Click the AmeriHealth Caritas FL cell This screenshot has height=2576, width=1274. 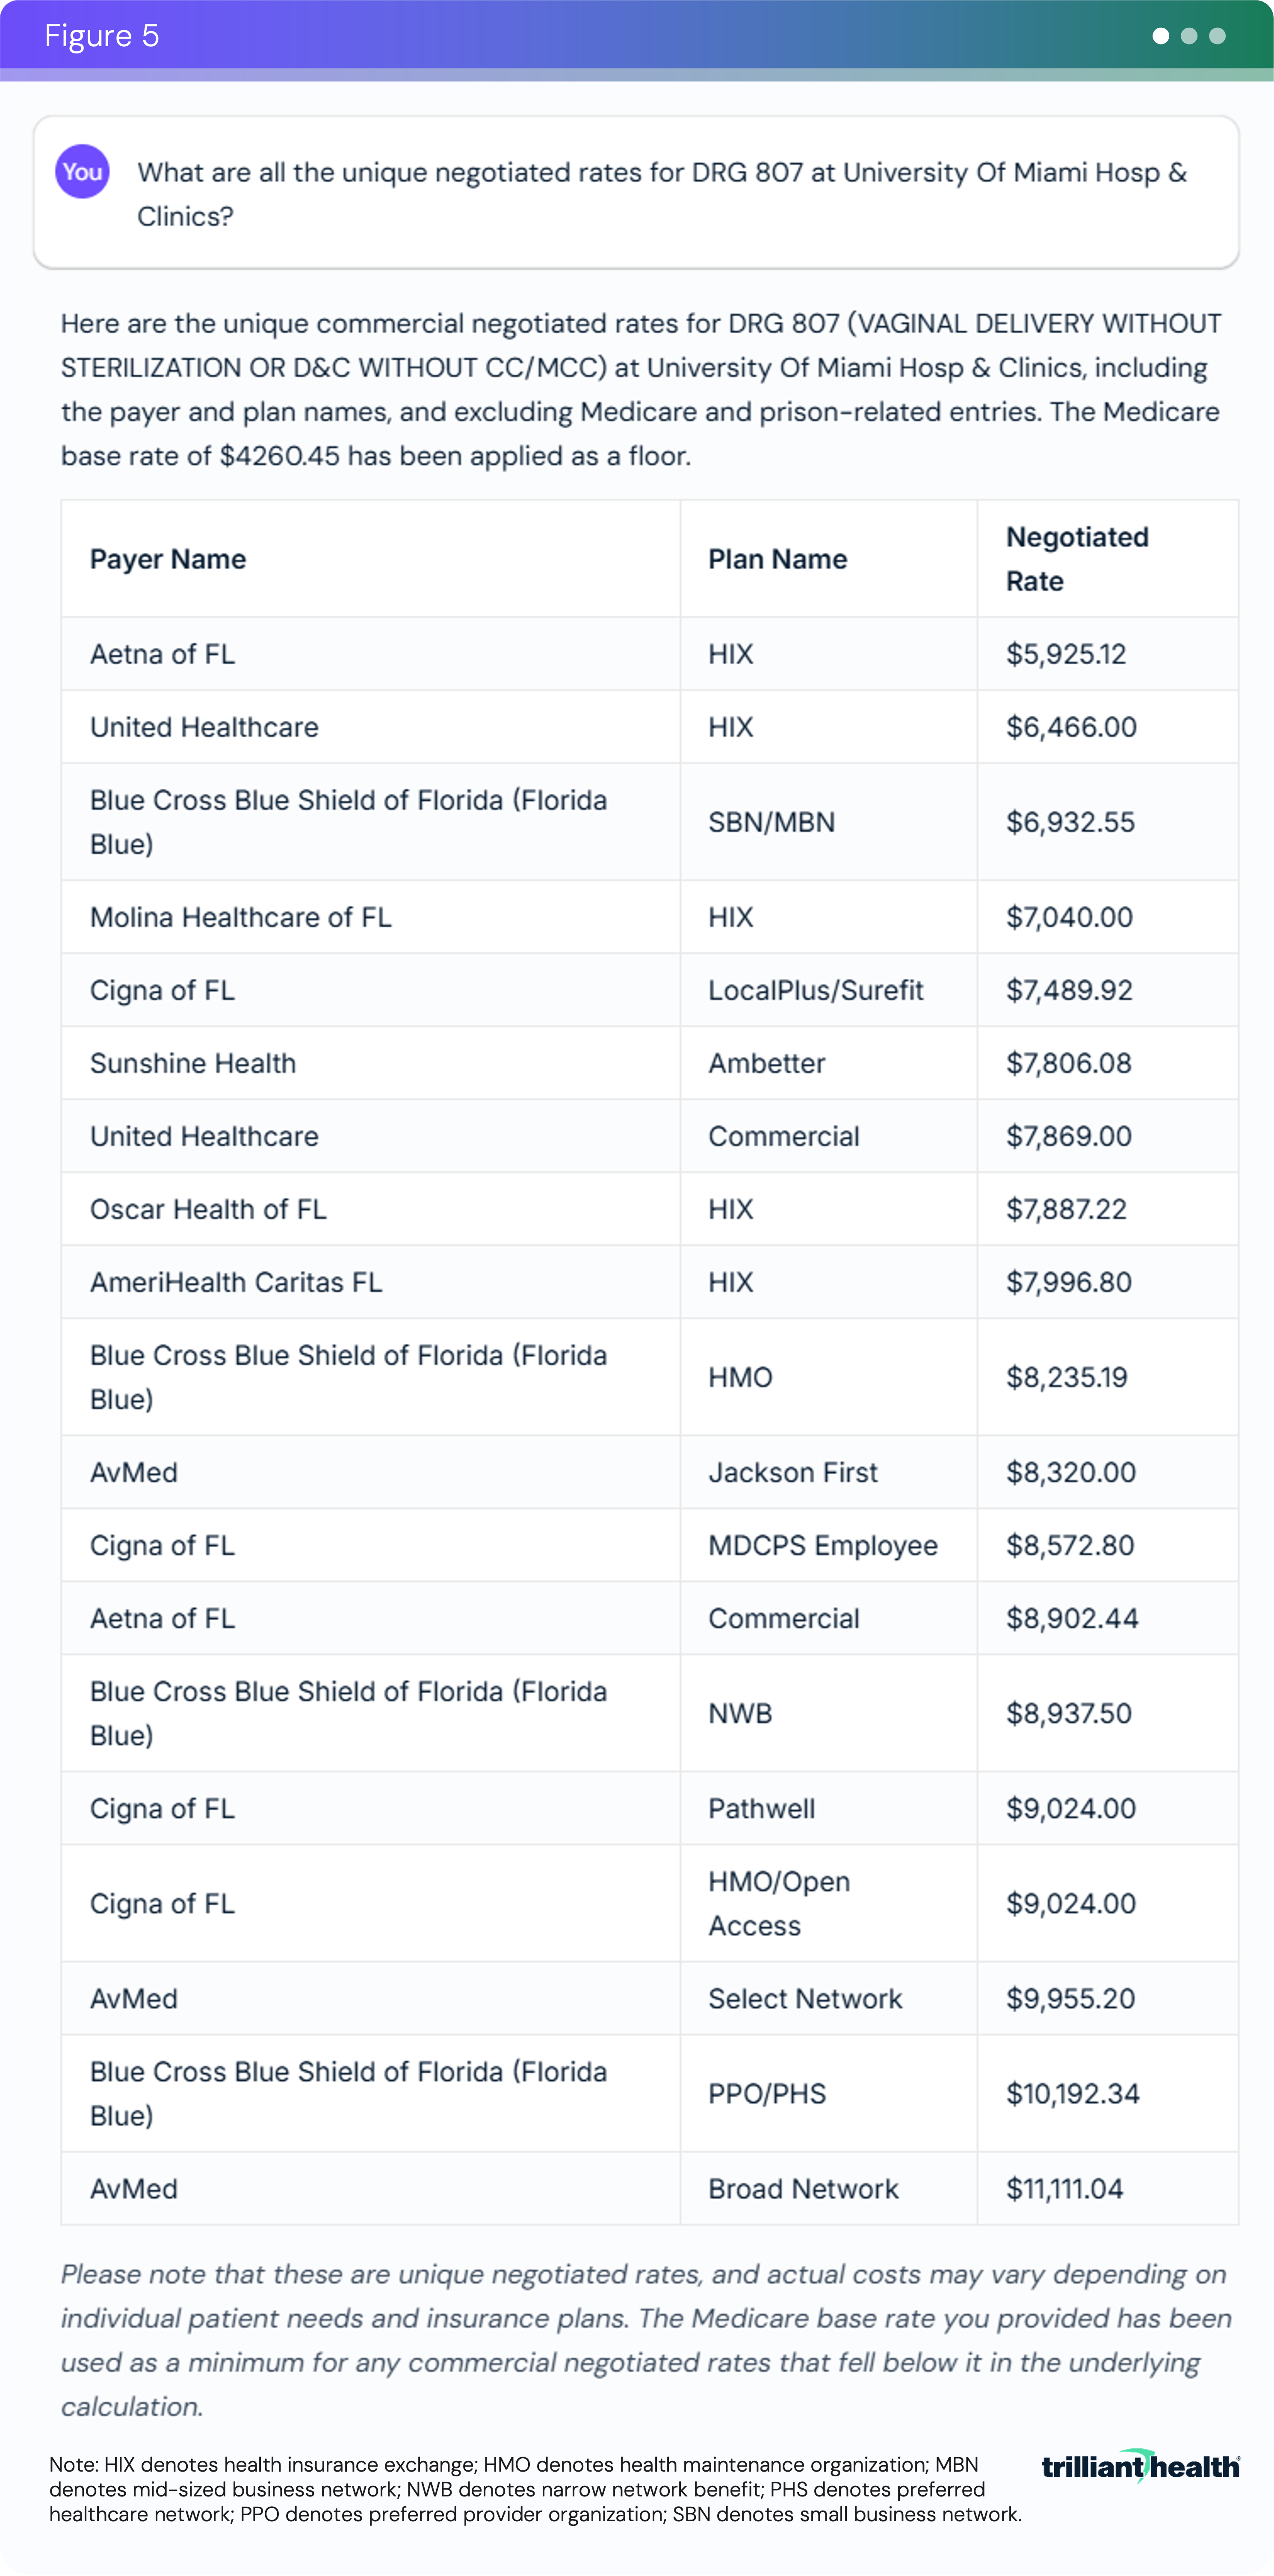(236, 1282)
